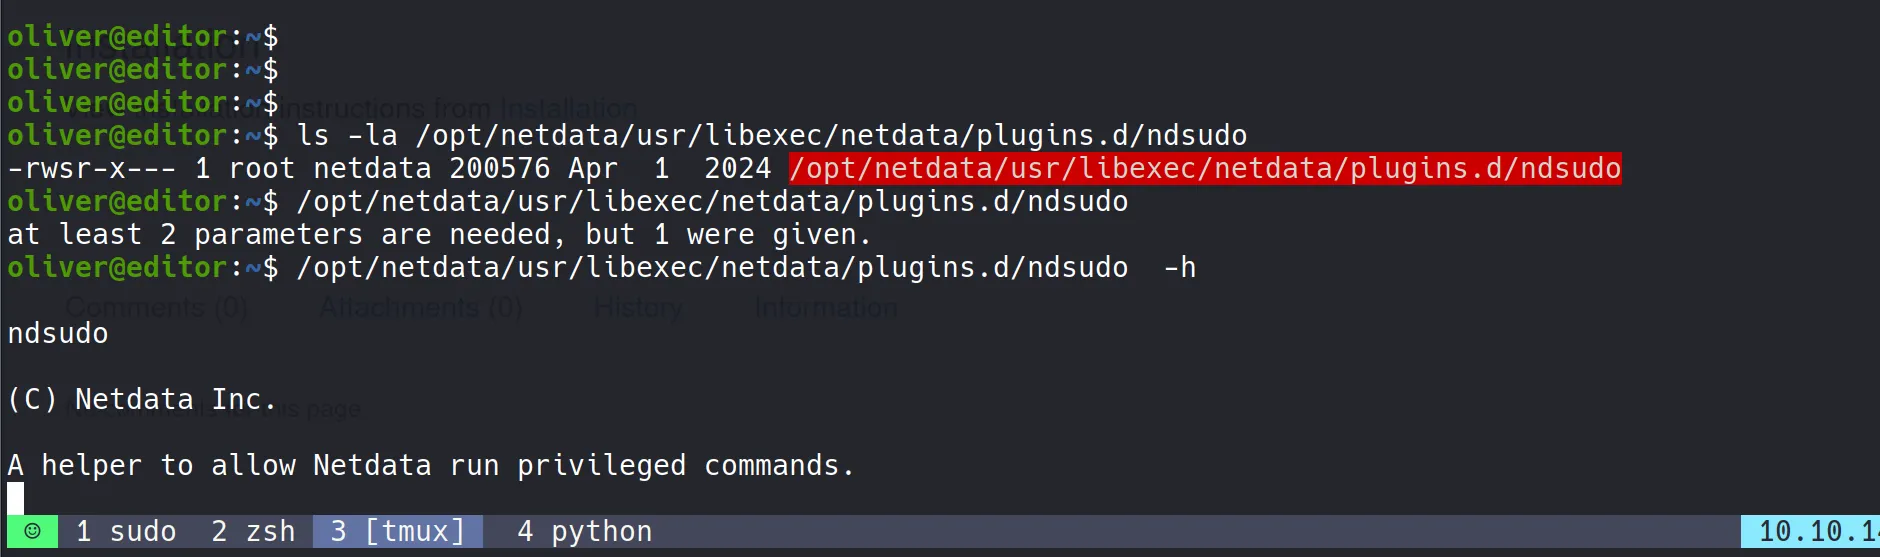This screenshot has height=557, width=1880.
Task: Open the faint Installation link behind the terminal
Action: tap(568, 107)
